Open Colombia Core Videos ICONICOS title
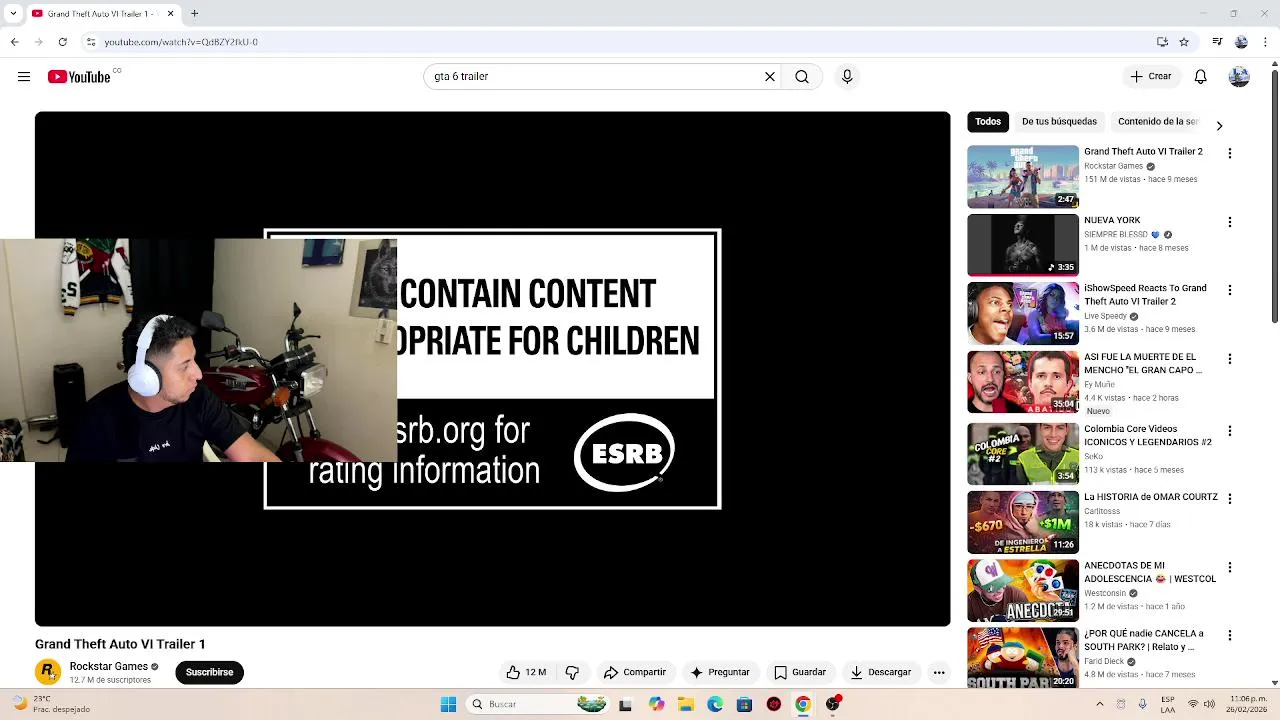Screen dimensions: 1280x720 [x=1148, y=435]
